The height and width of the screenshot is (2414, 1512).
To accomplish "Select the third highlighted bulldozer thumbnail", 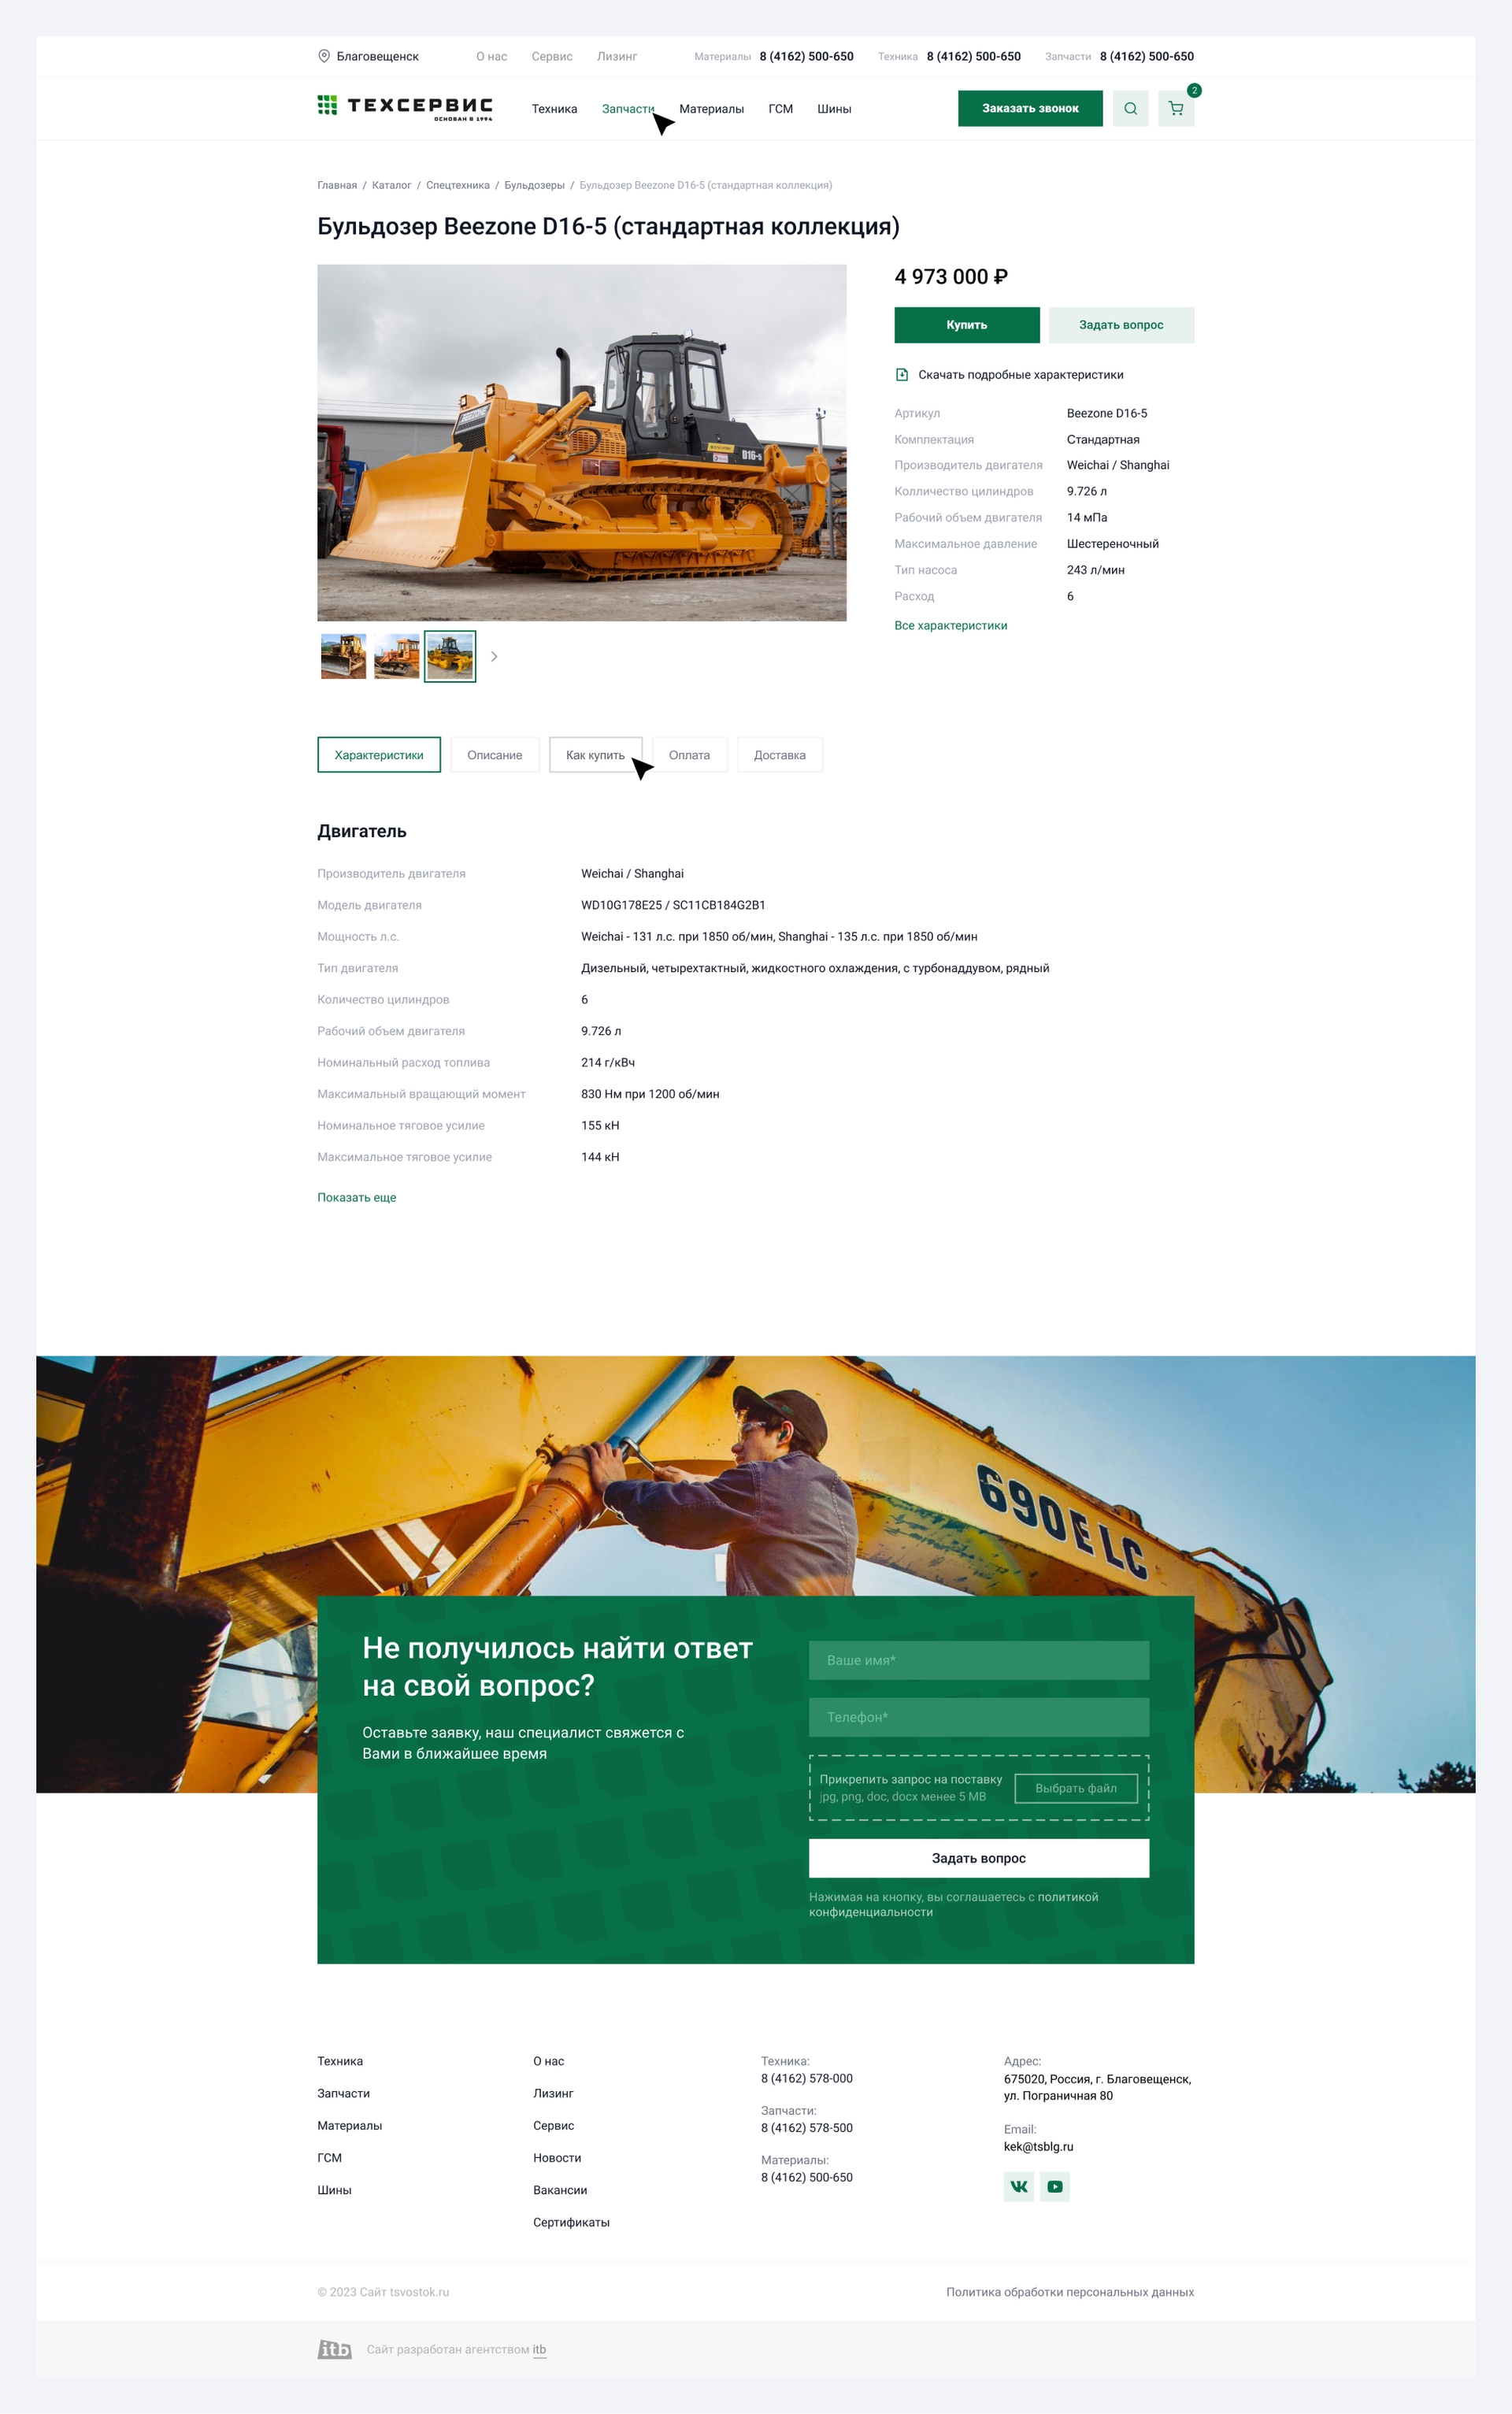I will click(x=450, y=657).
